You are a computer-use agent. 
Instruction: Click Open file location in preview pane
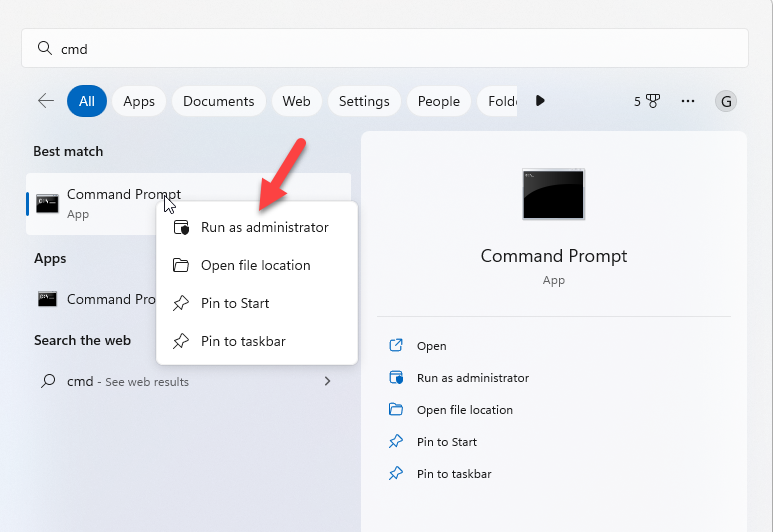click(465, 410)
